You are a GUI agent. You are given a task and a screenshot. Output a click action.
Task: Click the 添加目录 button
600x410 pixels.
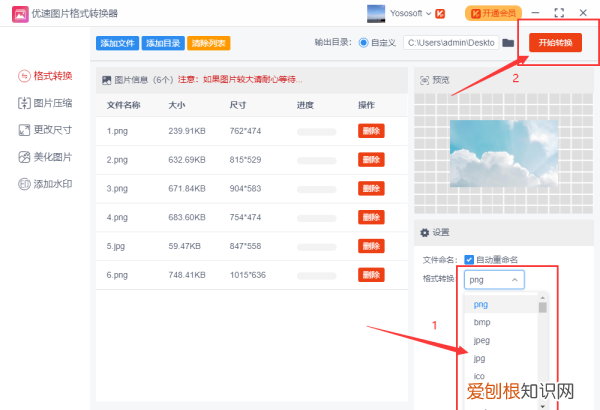163,43
